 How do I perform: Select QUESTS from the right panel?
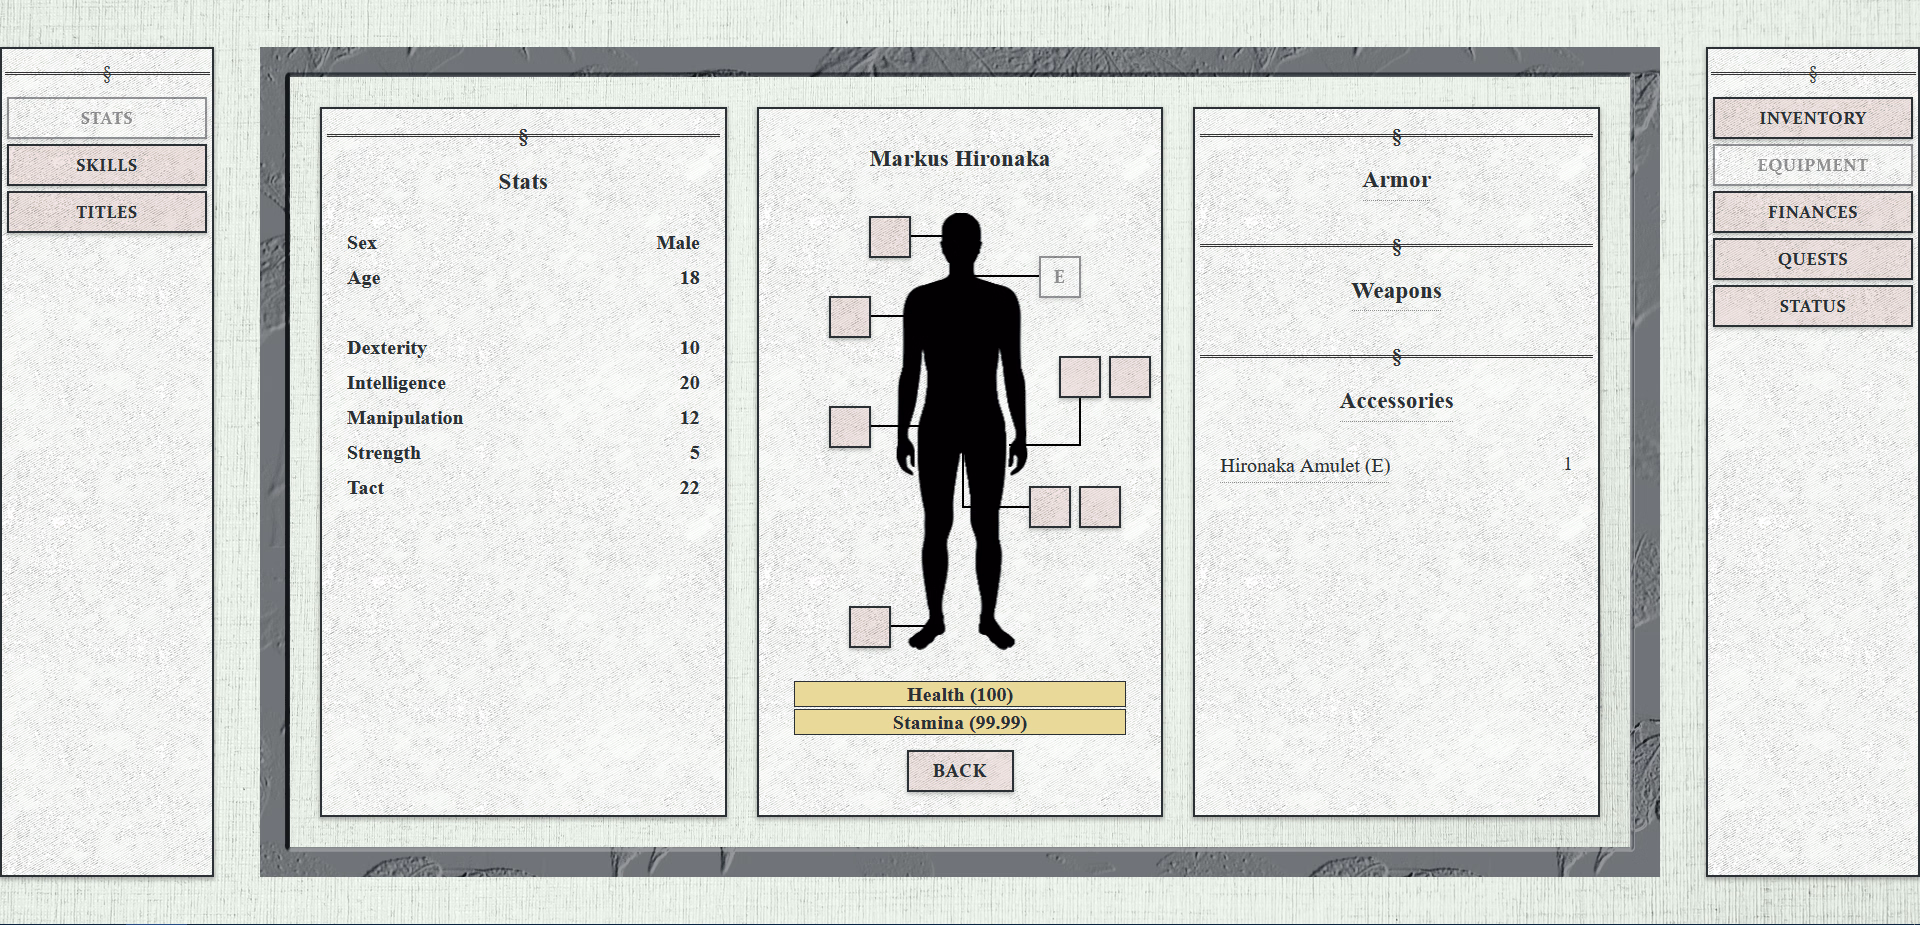coord(1811,258)
